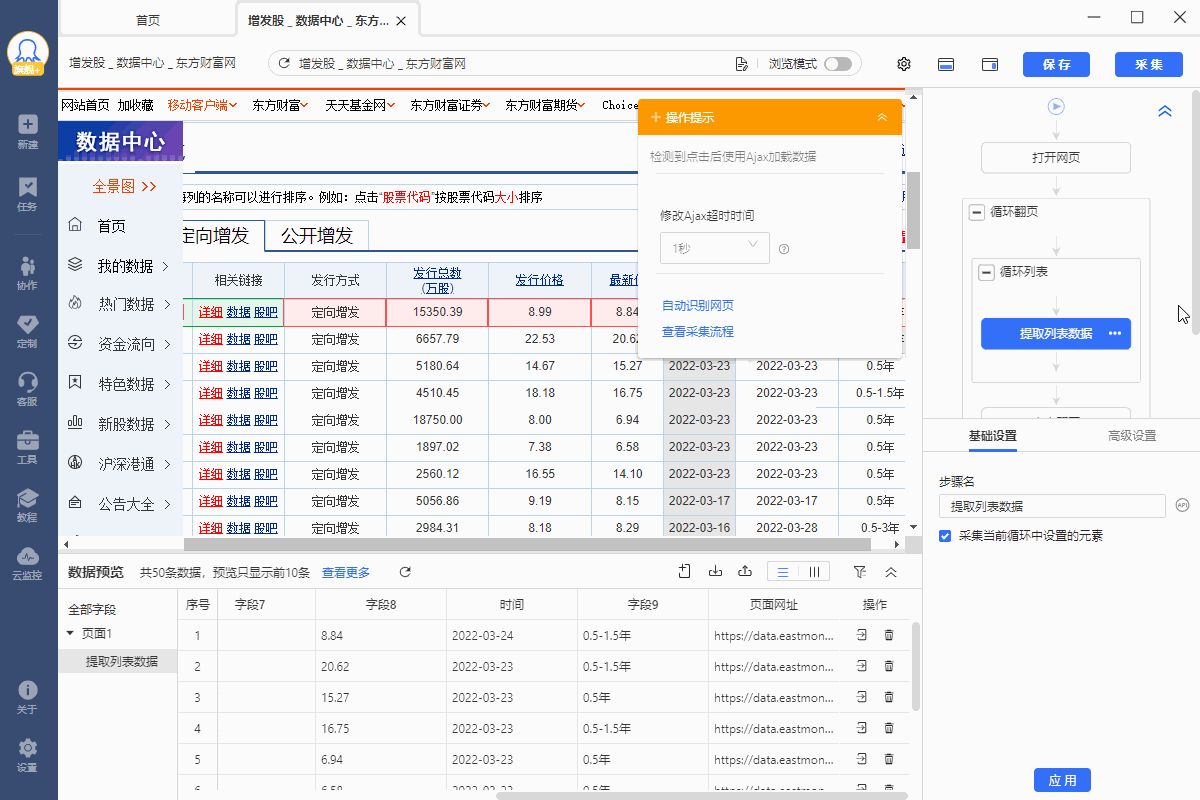Click the 查看更多 link in data preview
The image size is (1200, 800).
click(346, 573)
